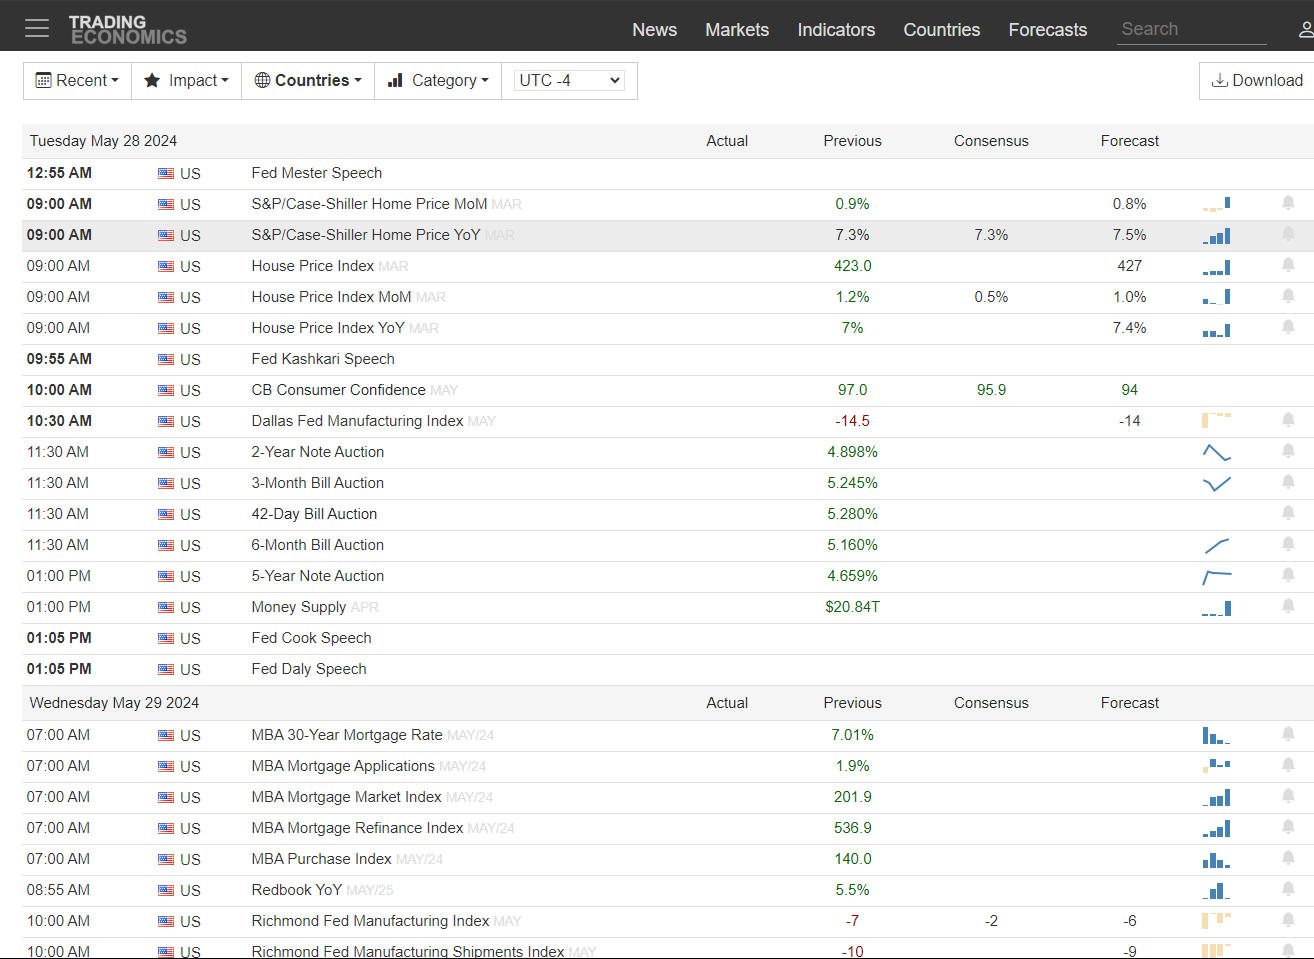Screen dimensions: 1314x959
Task: Click the Wednesday May 29 2024 date header
Action: pos(114,703)
